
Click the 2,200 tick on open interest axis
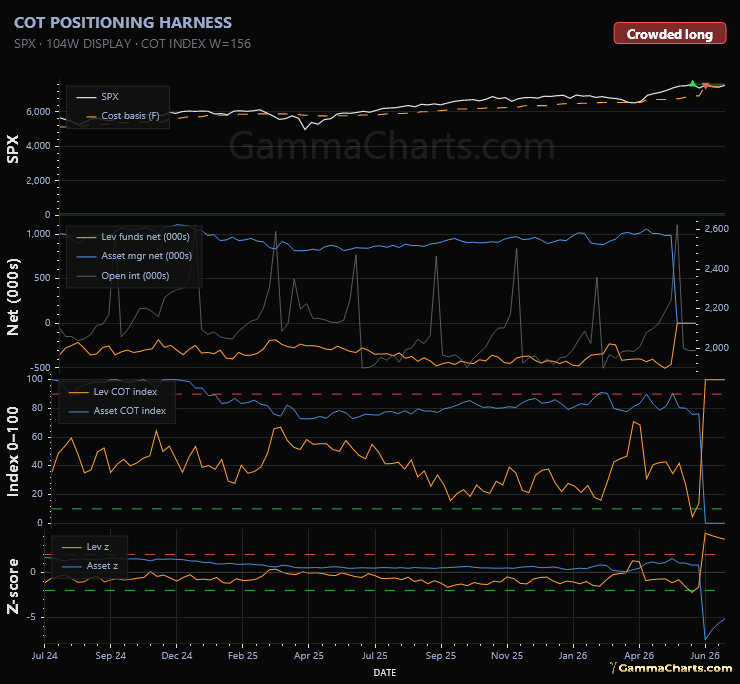click(717, 308)
